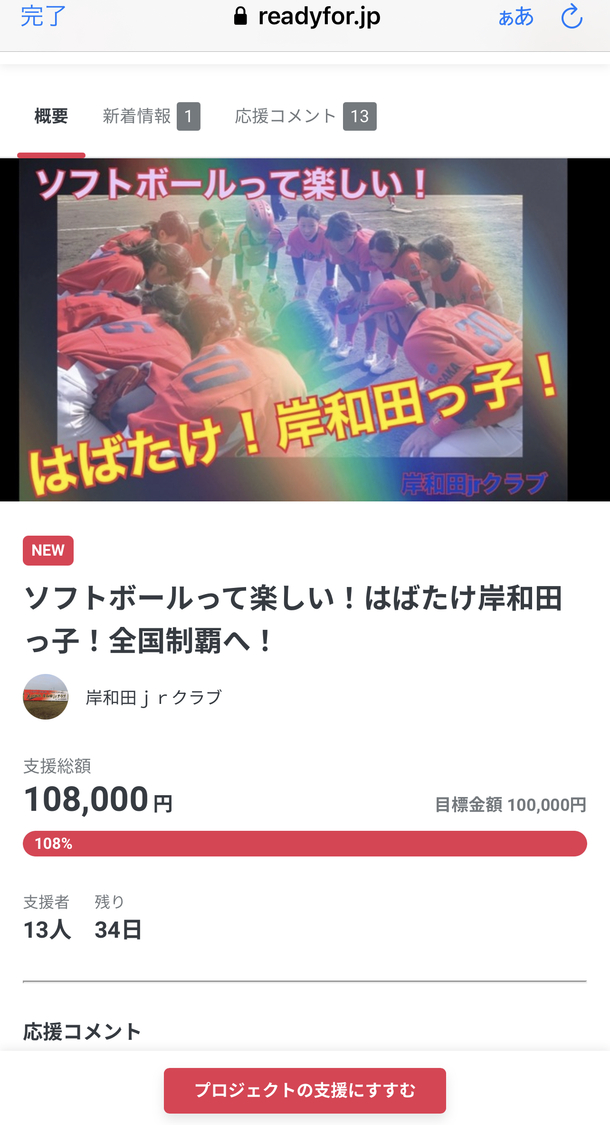Viewport: 610px width, 1125px height.
Task: Tap the プロジェクトの支援にすすむ button
Action: pyautogui.click(x=305, y=1091)
